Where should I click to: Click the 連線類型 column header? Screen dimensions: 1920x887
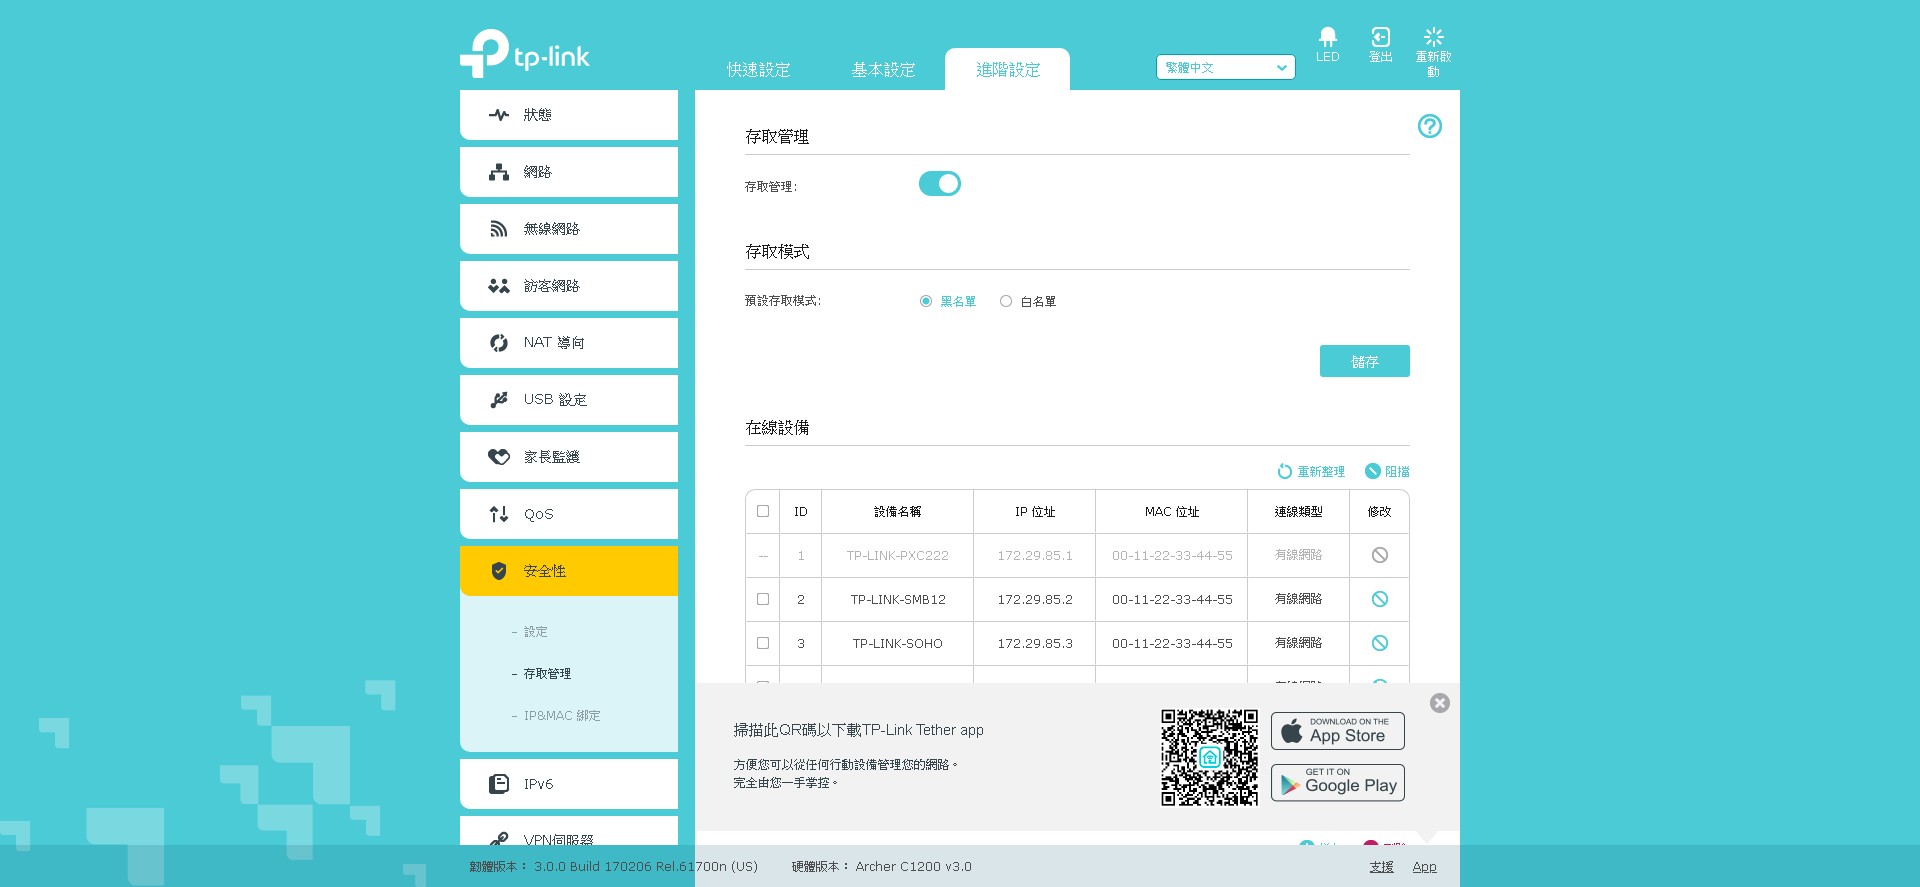1298,511
